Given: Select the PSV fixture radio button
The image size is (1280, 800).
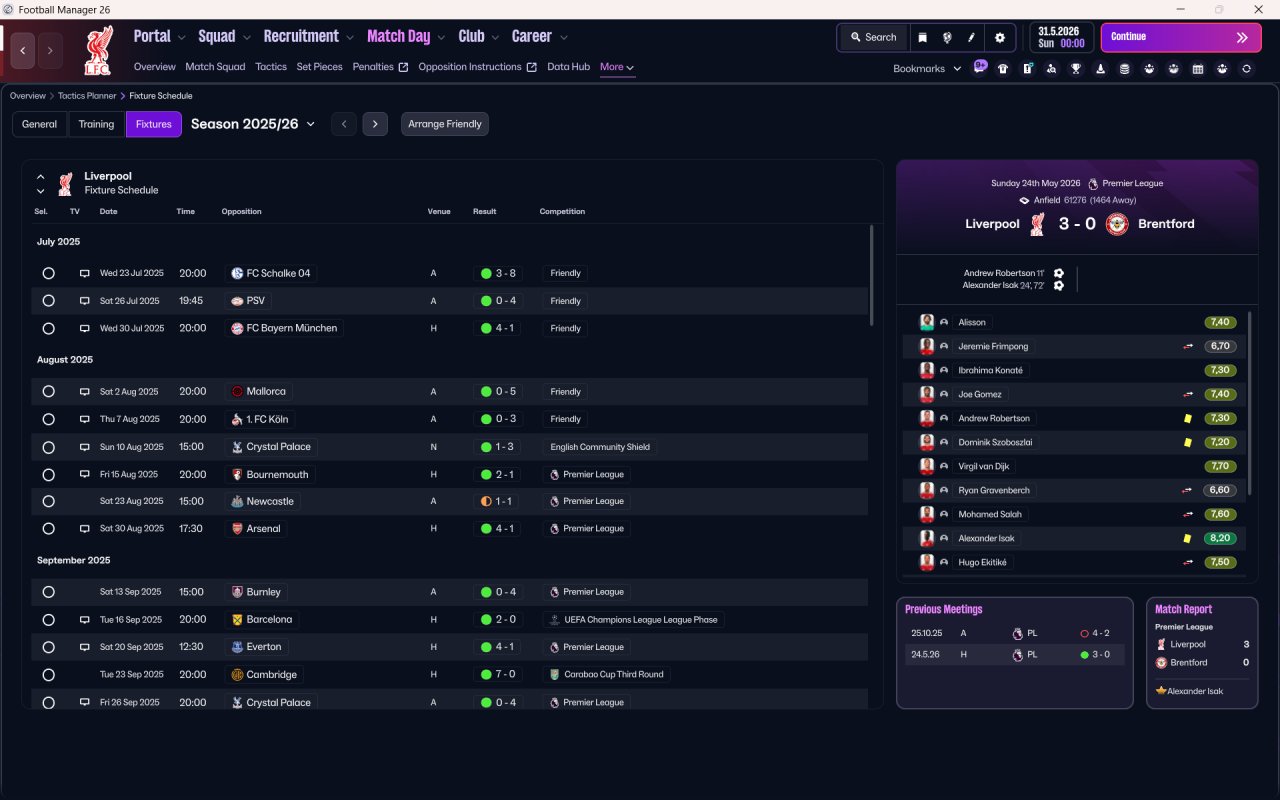Looking at the screenshot, I should click(x=48, y=301).
